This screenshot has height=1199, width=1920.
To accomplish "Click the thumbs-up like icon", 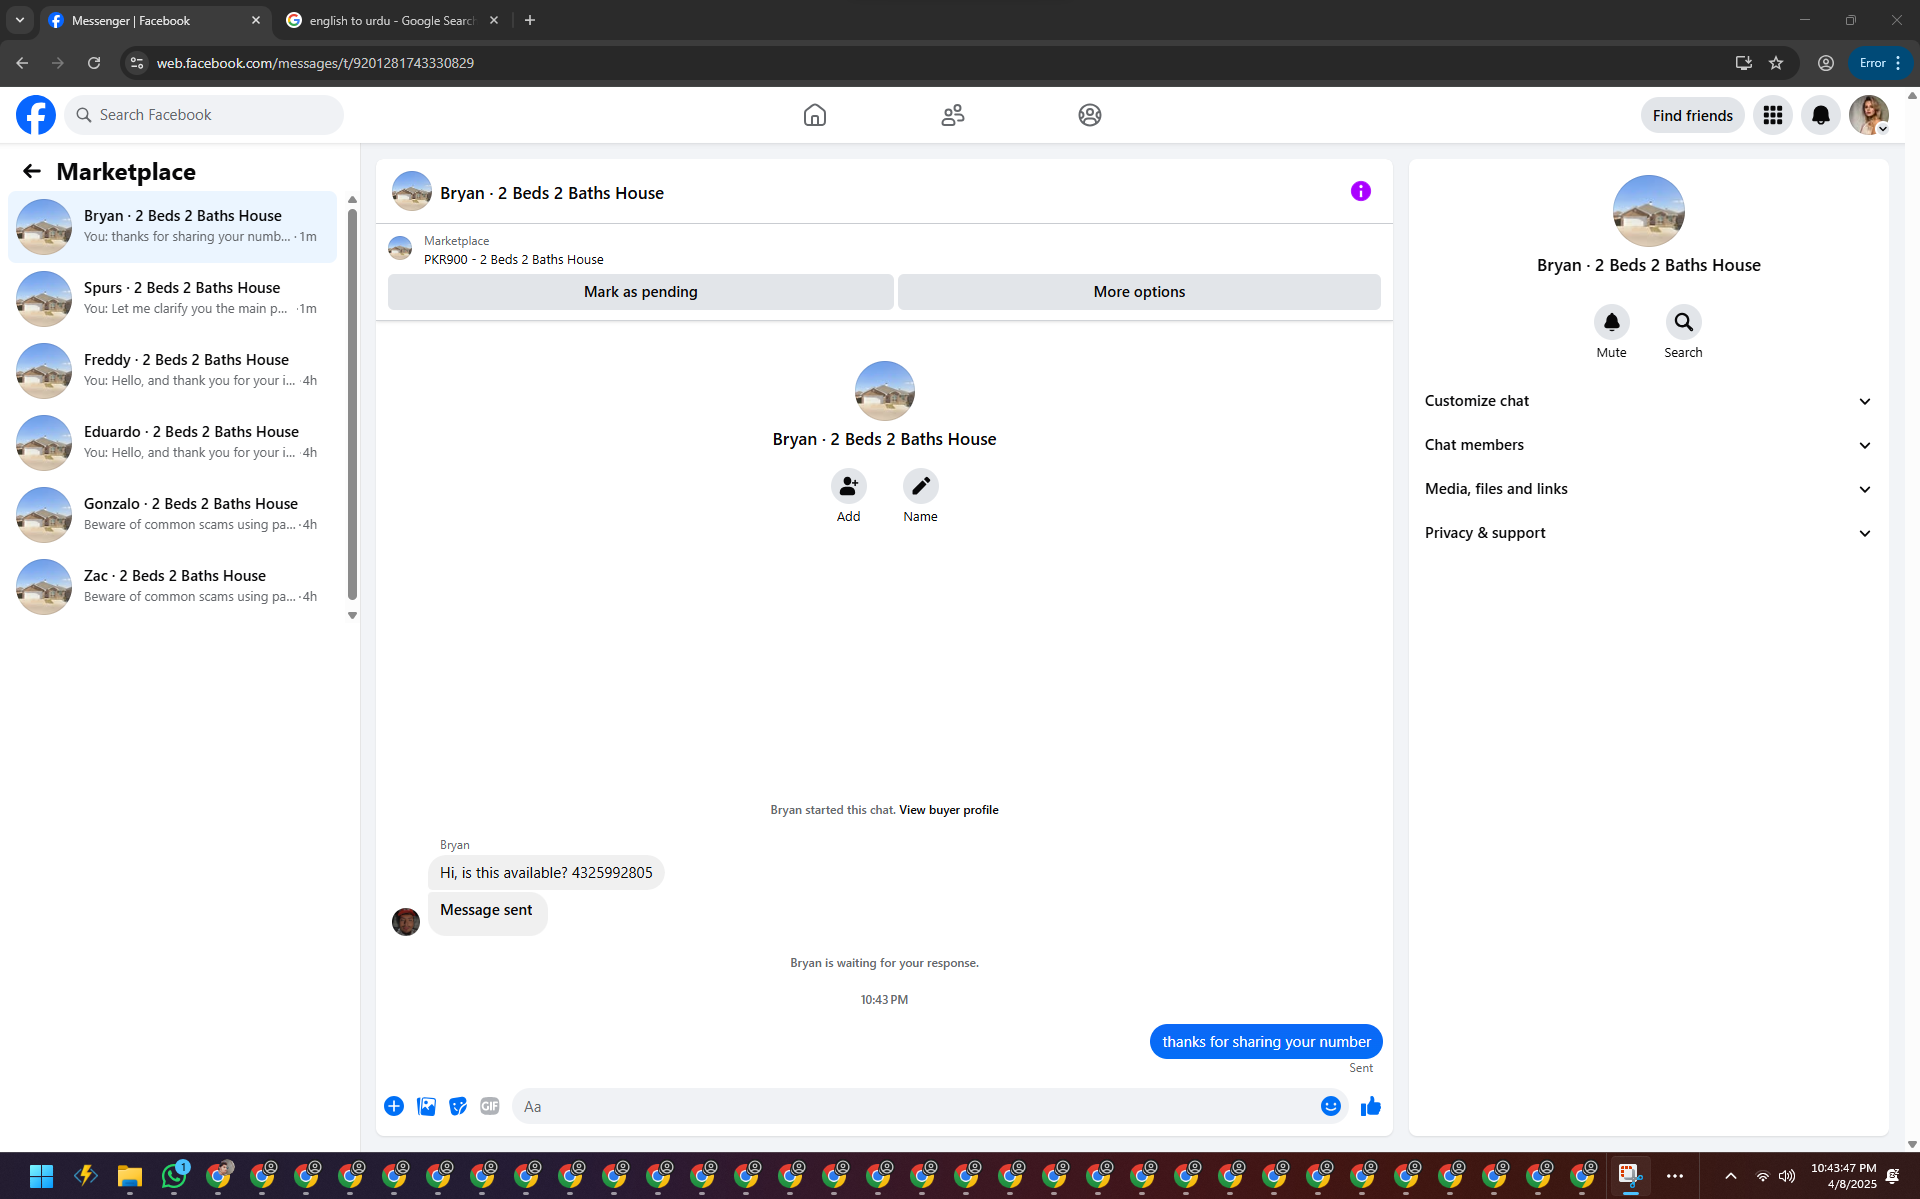I will click(x=1370, y=1106).
